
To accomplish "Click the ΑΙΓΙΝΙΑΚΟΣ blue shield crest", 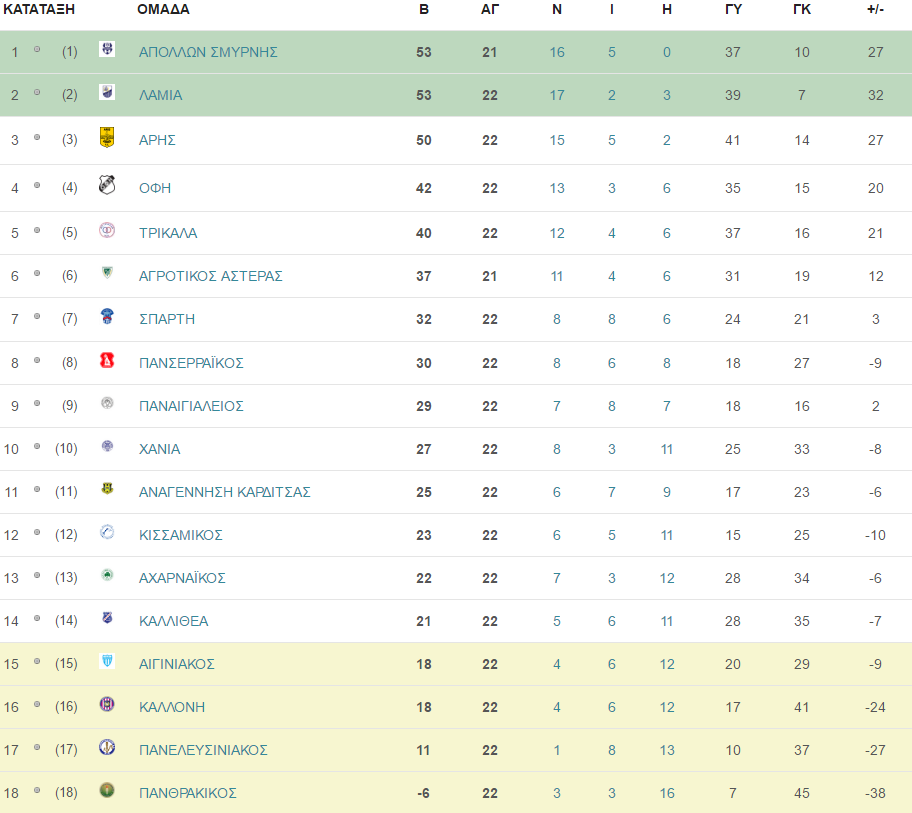I will 107,661.
